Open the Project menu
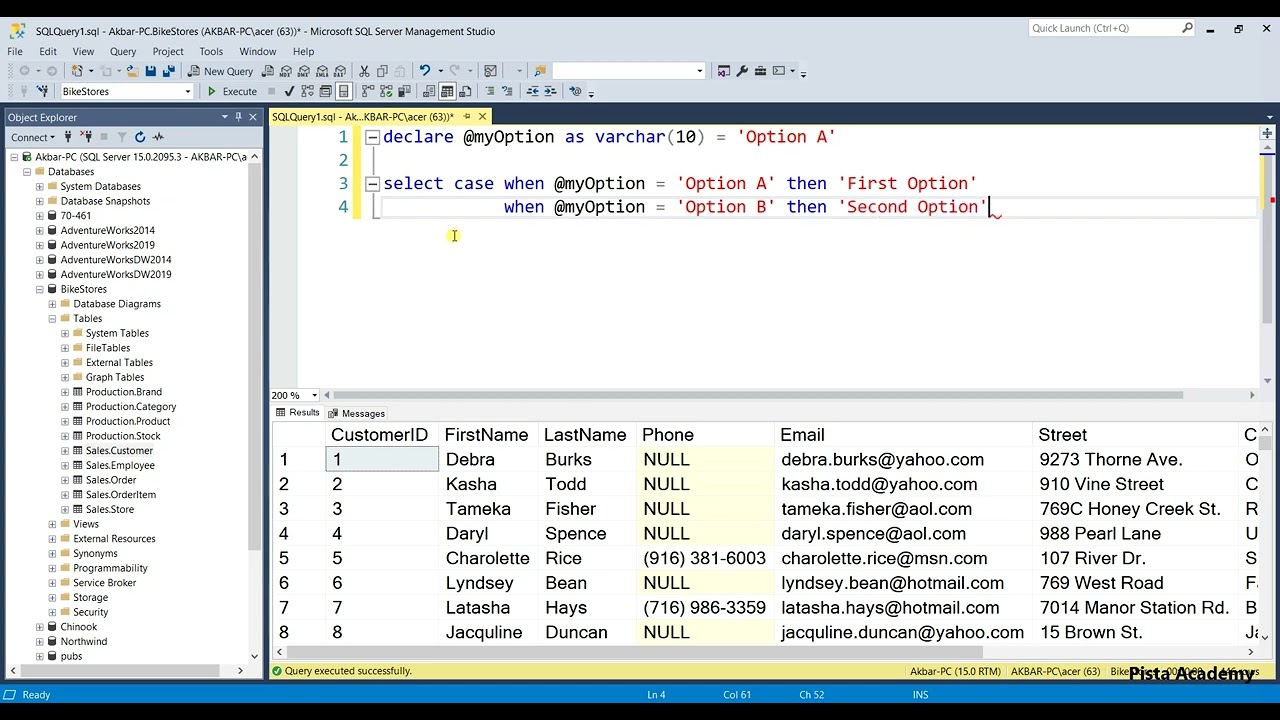Viewport: 1280px width, 720px height. (x=168, y=51)
